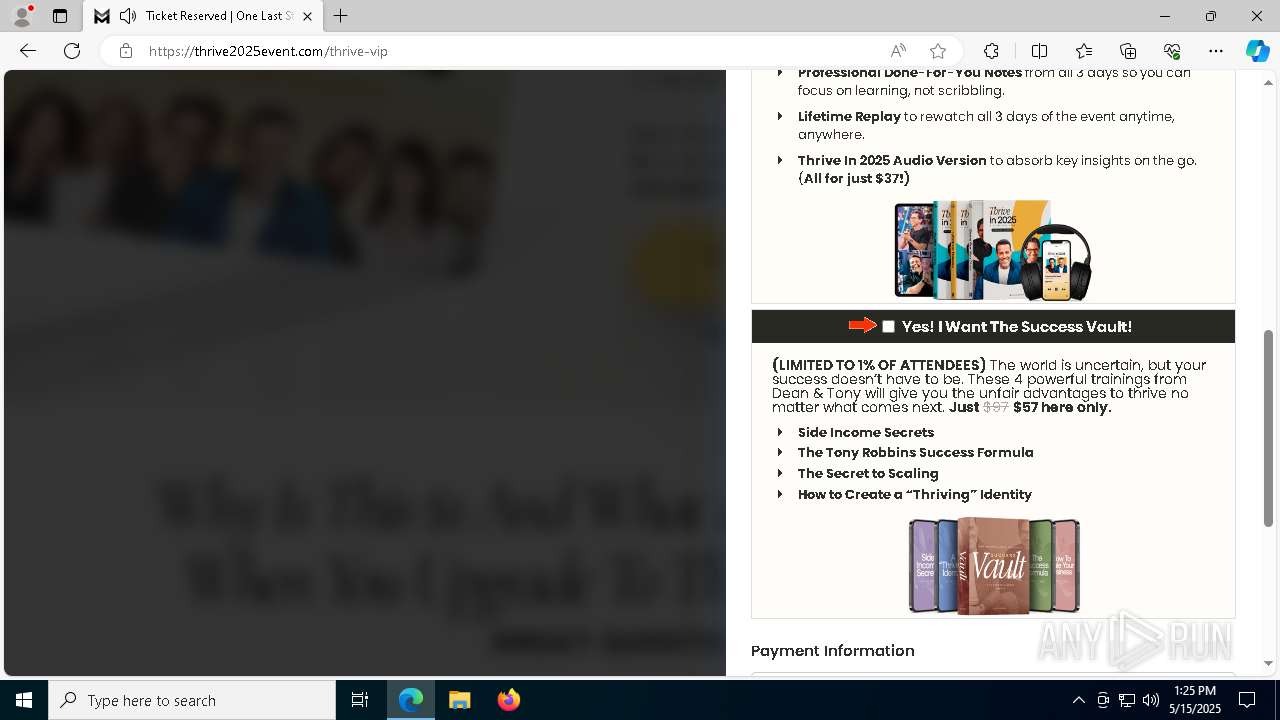View site information lock icon
Screen dimensions: 1280x720
pyautogui.click(x=126, y=51)
